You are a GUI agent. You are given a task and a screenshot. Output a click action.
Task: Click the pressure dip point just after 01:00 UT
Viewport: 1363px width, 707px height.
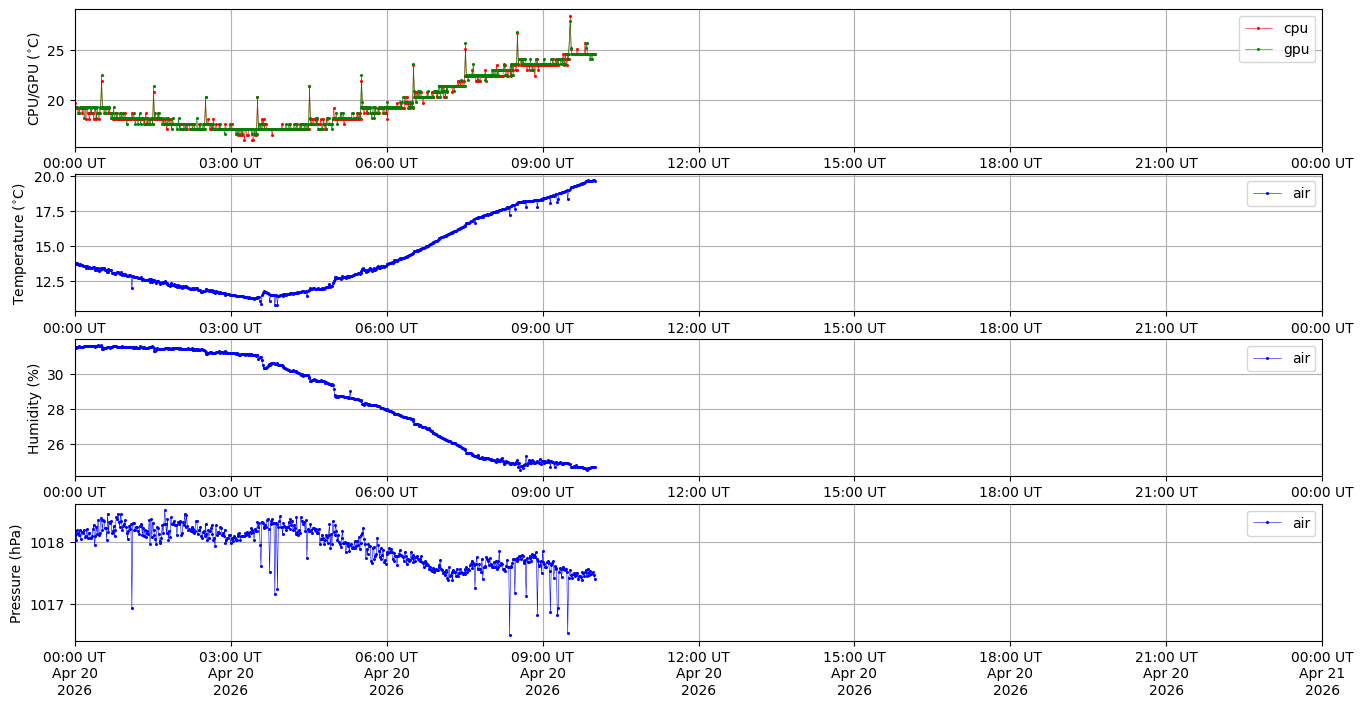click(x=132, y=608)
